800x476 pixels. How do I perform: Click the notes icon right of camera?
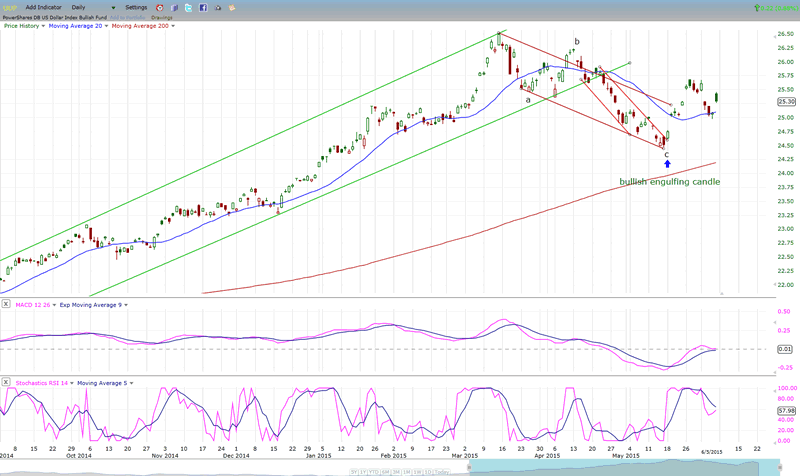tap(233, 7)
